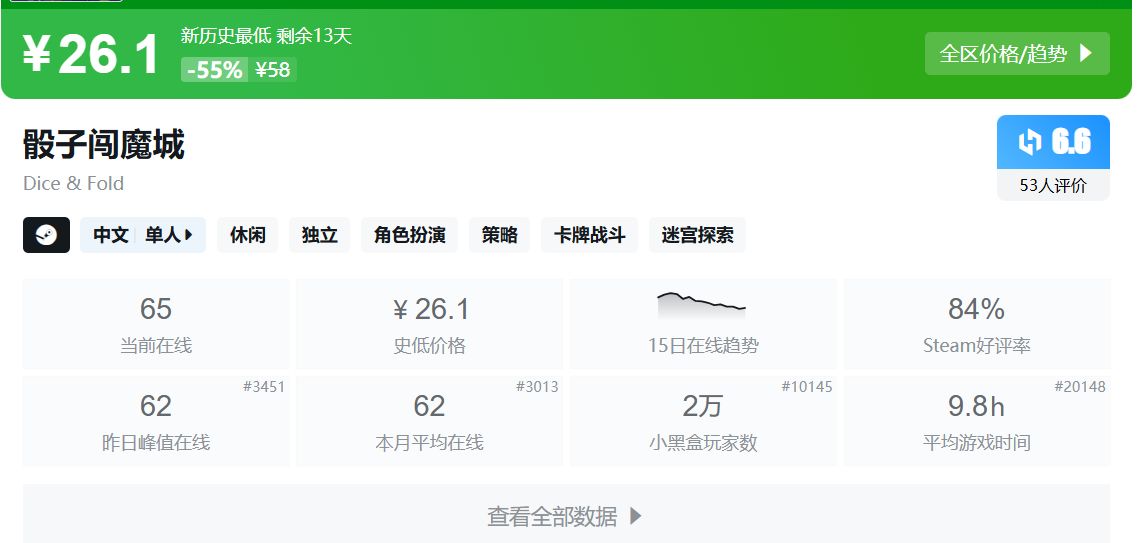Open 全区价格/趋势 regional price trends

coord(1017,53)
